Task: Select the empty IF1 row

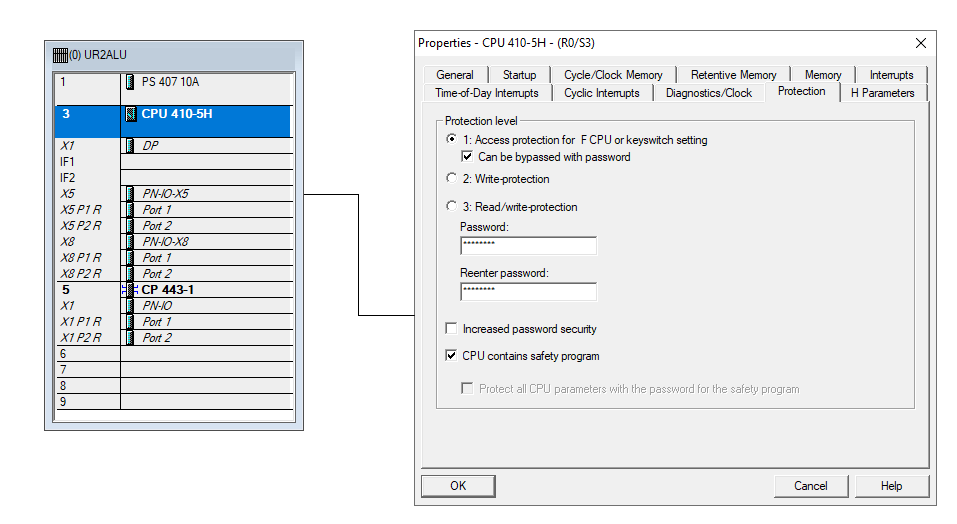Action: click(174, 162)
